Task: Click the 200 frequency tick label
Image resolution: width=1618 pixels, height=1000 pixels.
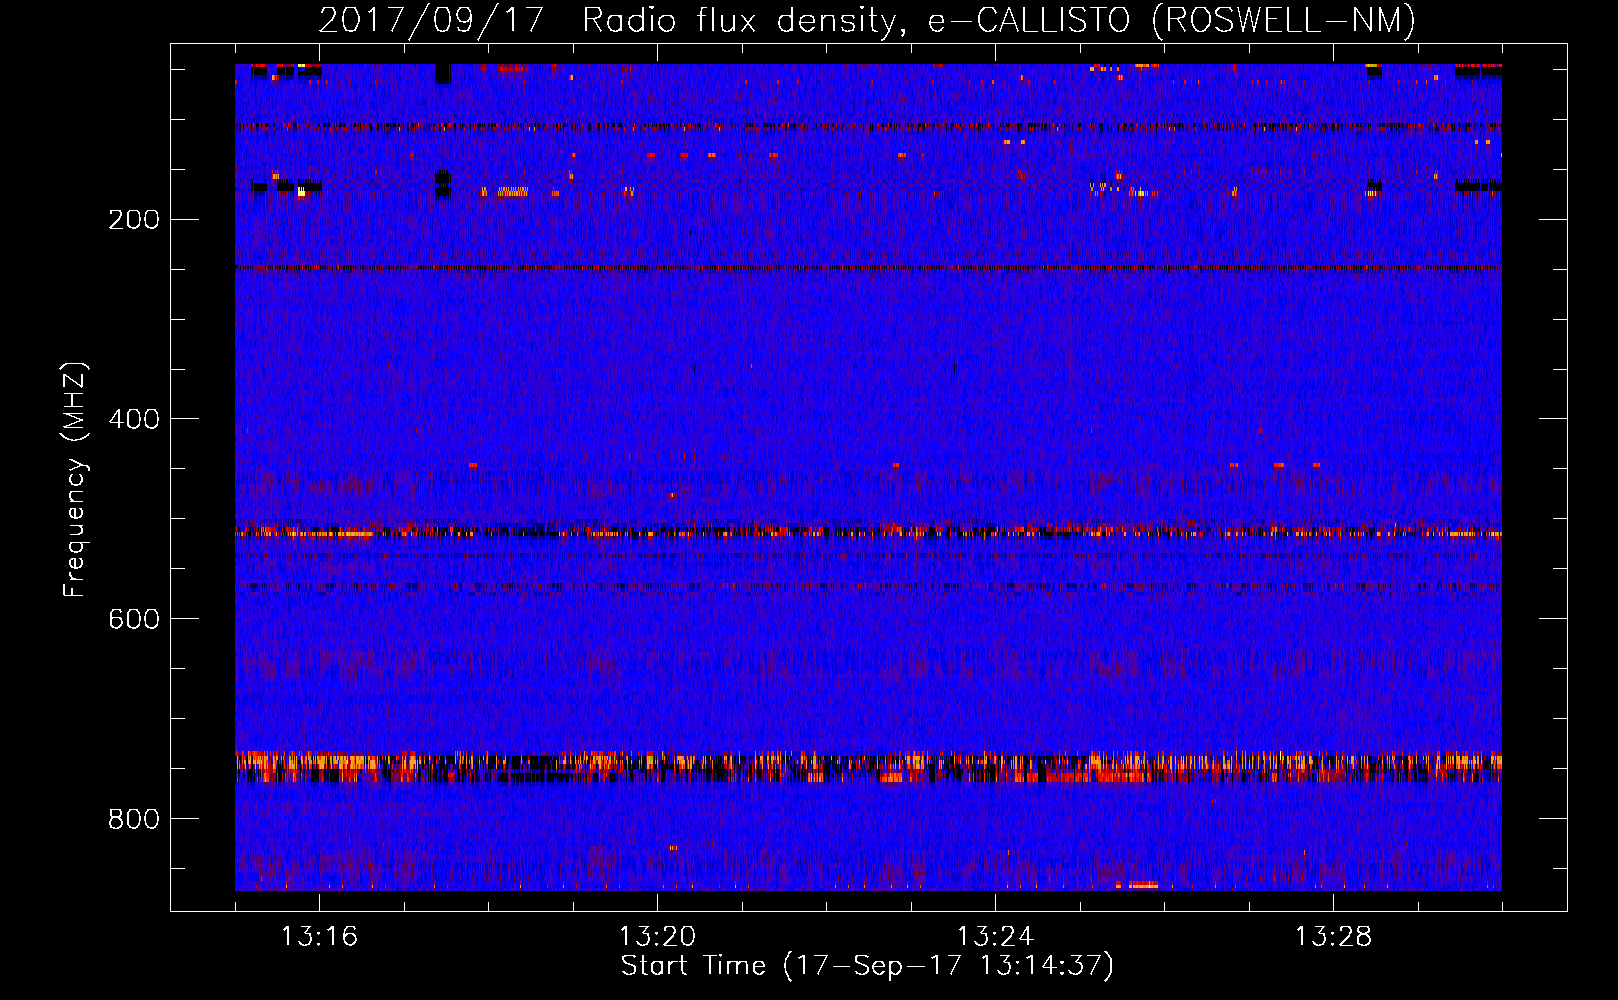Action: (134, 220)
